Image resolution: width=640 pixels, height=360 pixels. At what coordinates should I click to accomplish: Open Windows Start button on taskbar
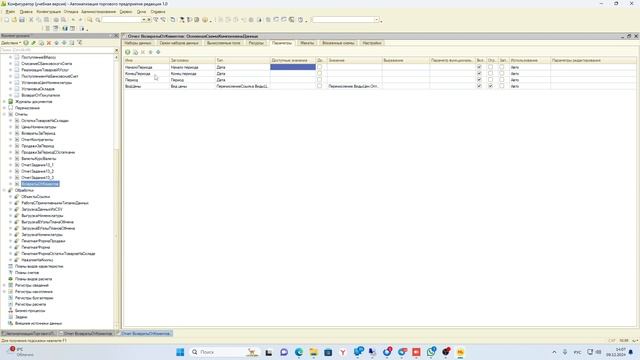tap(180, 352)
